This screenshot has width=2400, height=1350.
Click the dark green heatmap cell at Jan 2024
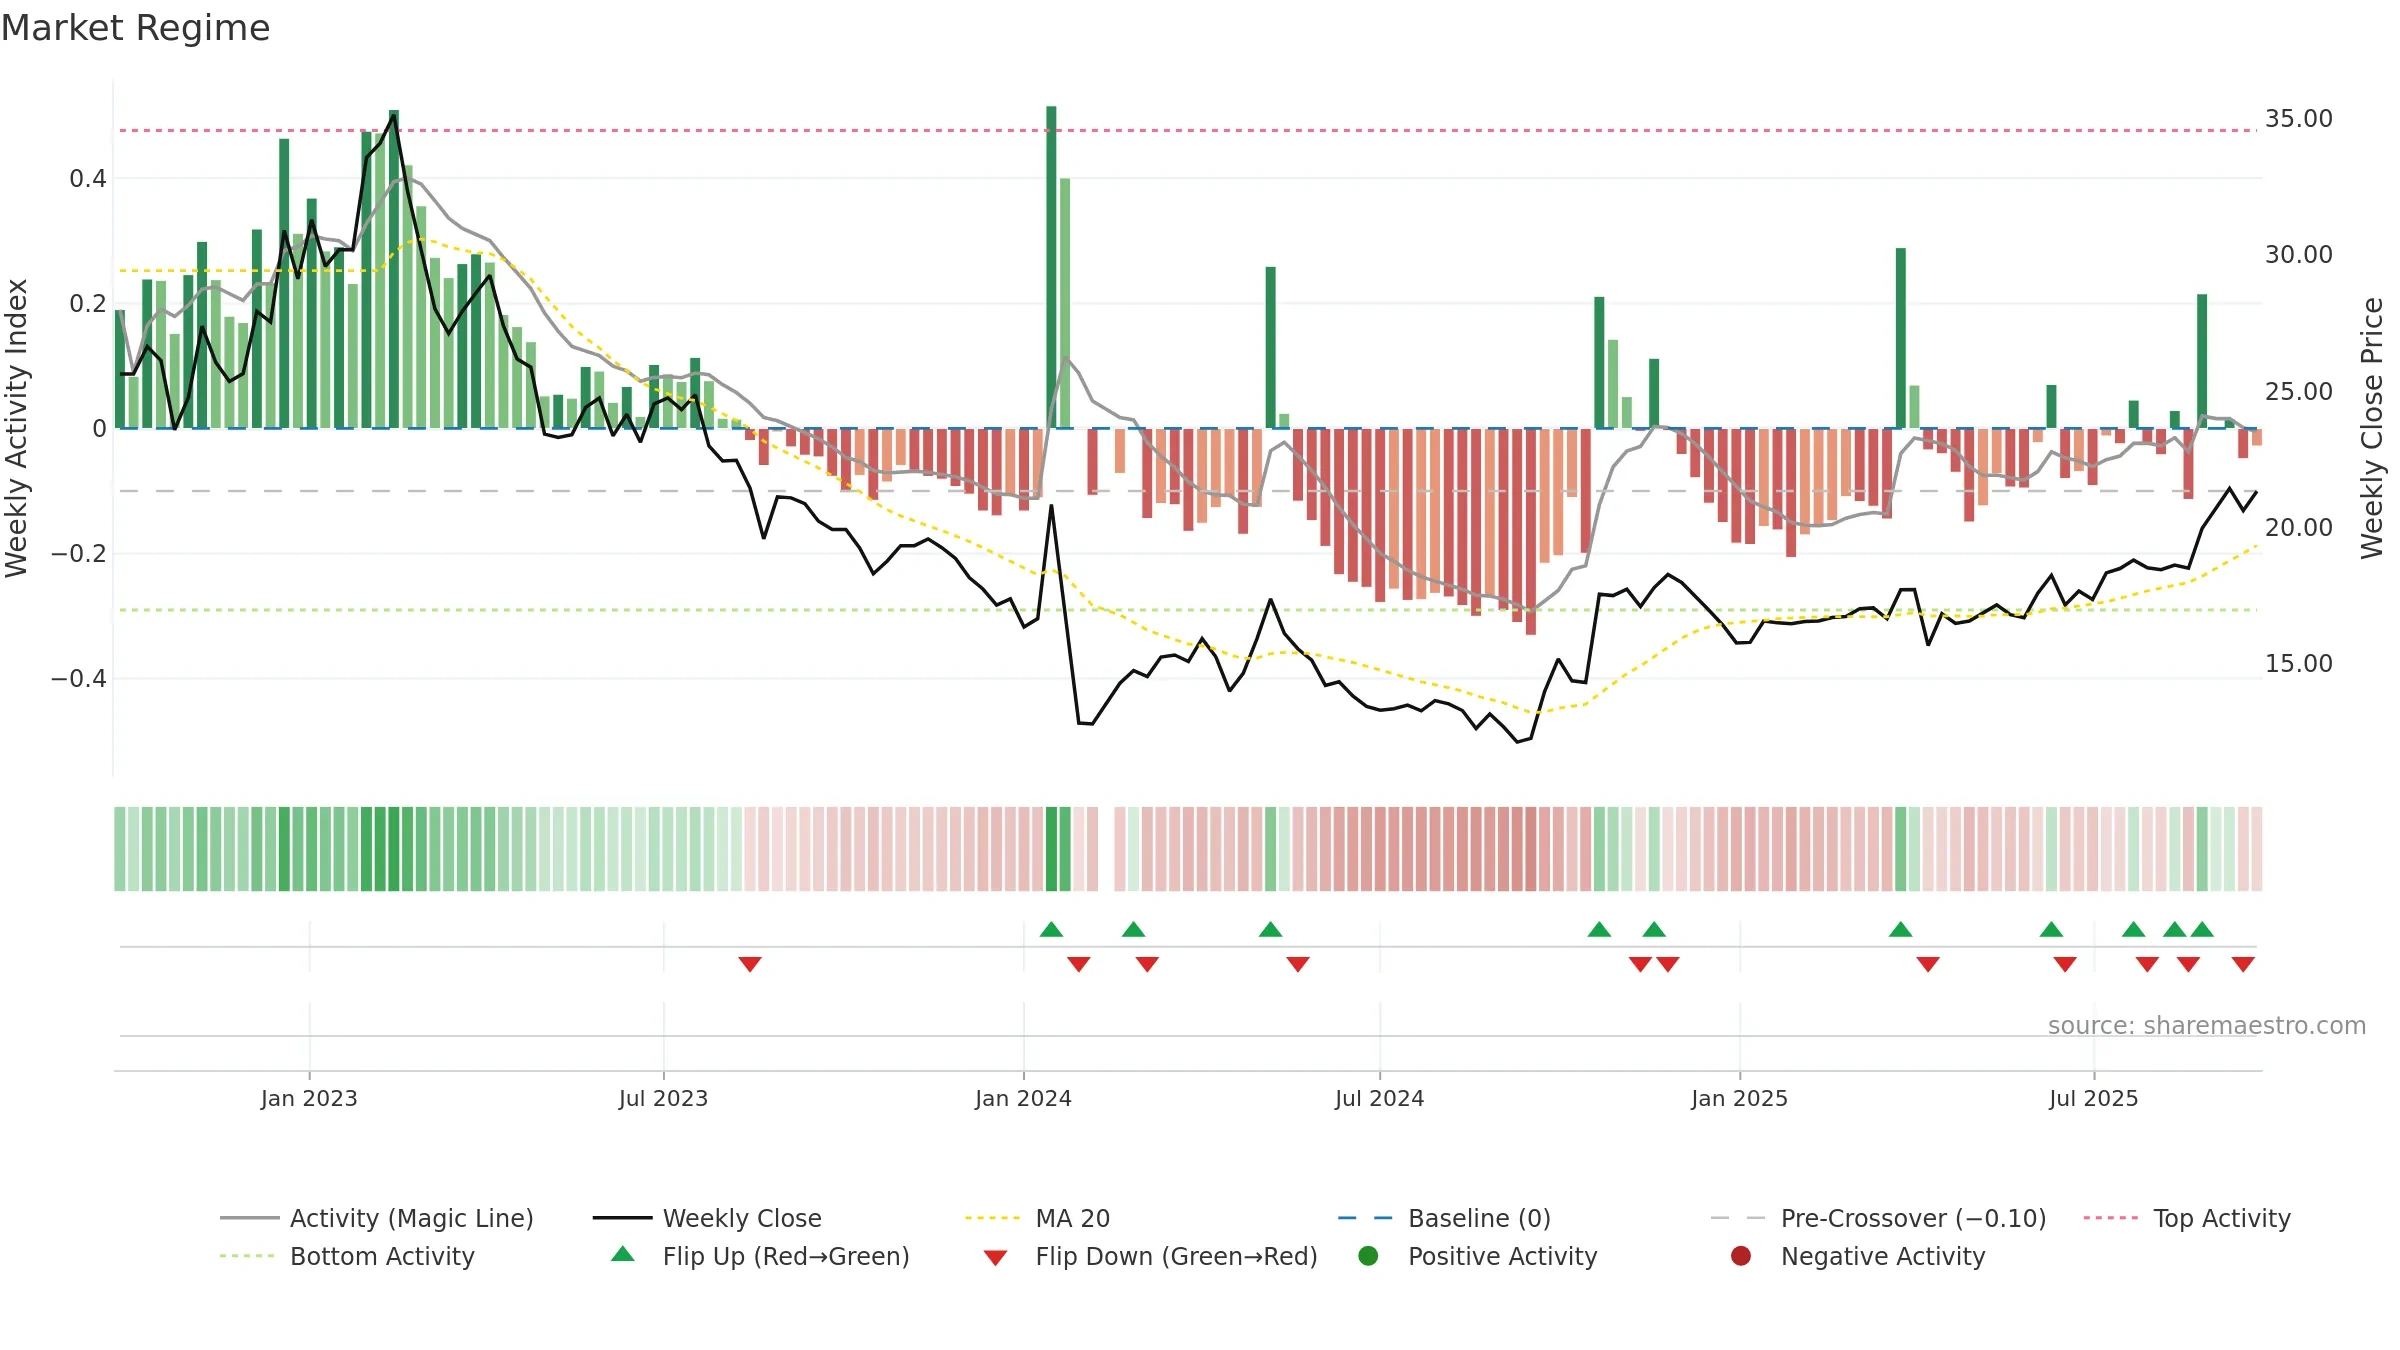pyautogui.click(x=1051, y=849)
